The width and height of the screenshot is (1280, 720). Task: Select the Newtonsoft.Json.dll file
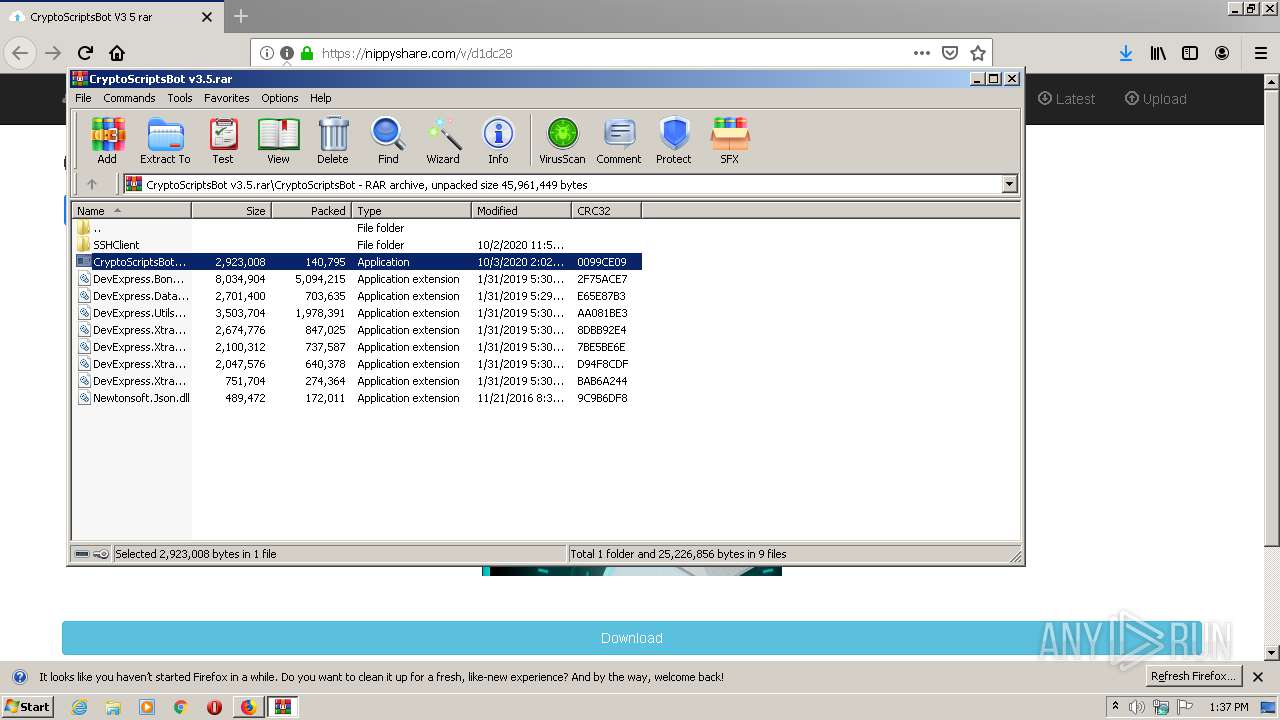[357, 398]
